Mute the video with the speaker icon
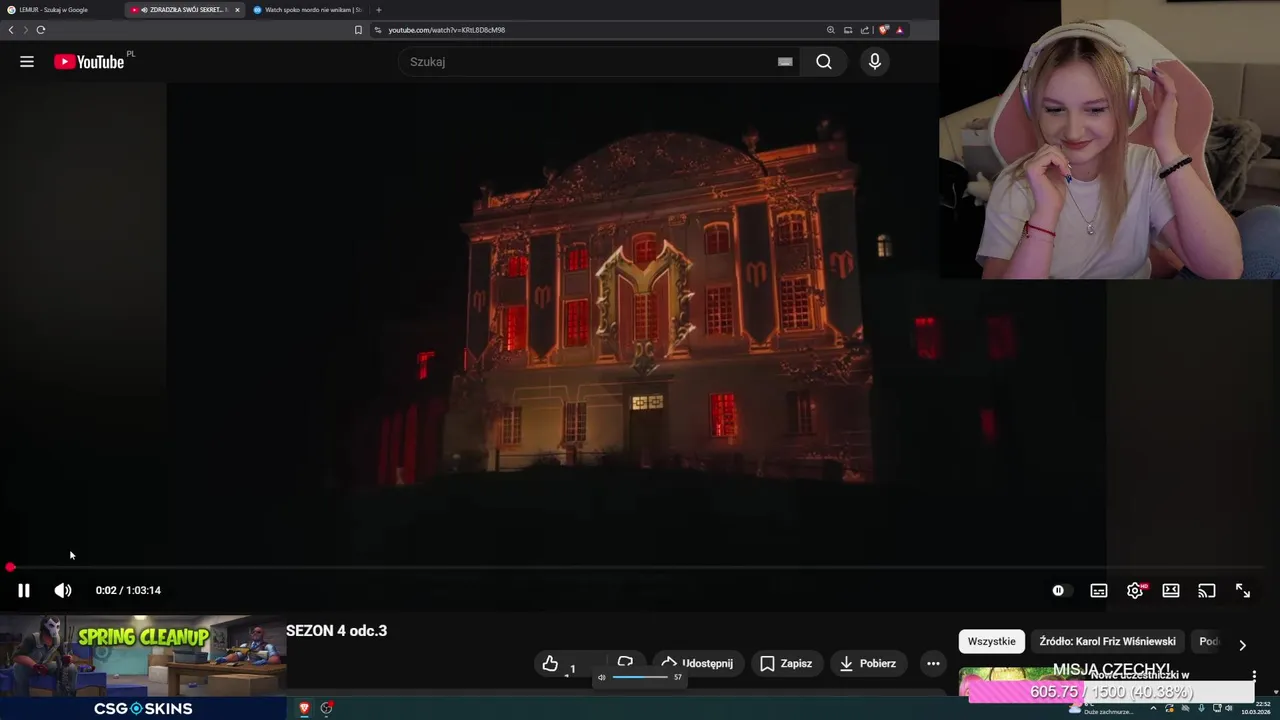The height and width of the screenshot is (720, 1280). (63, 590)
